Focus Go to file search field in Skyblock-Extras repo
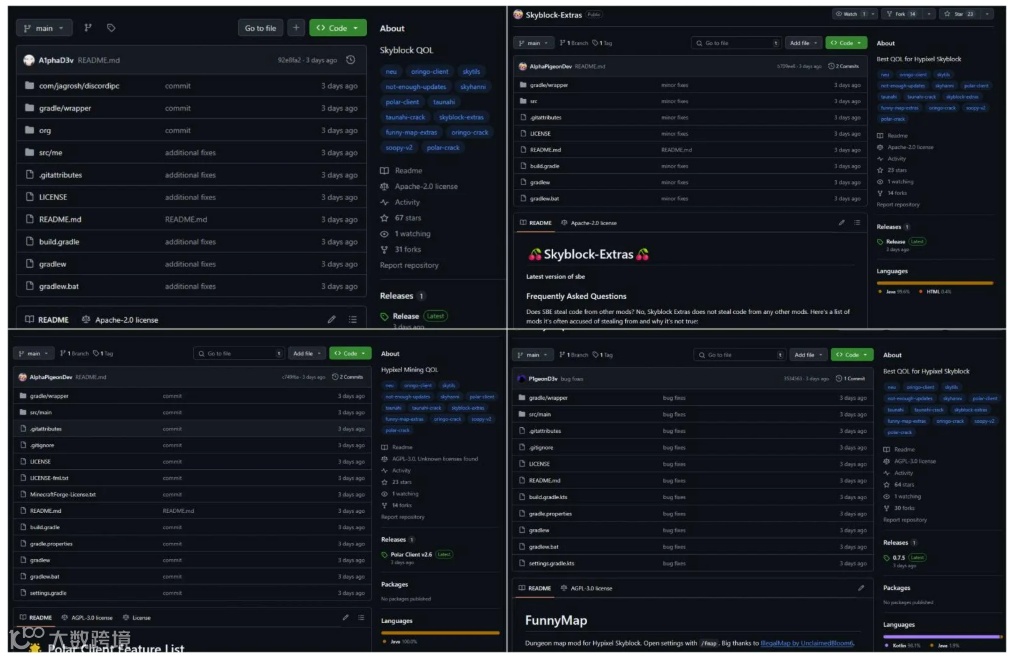The width and height of the screenshot is (1011, 658). click(x=736, y=43)
